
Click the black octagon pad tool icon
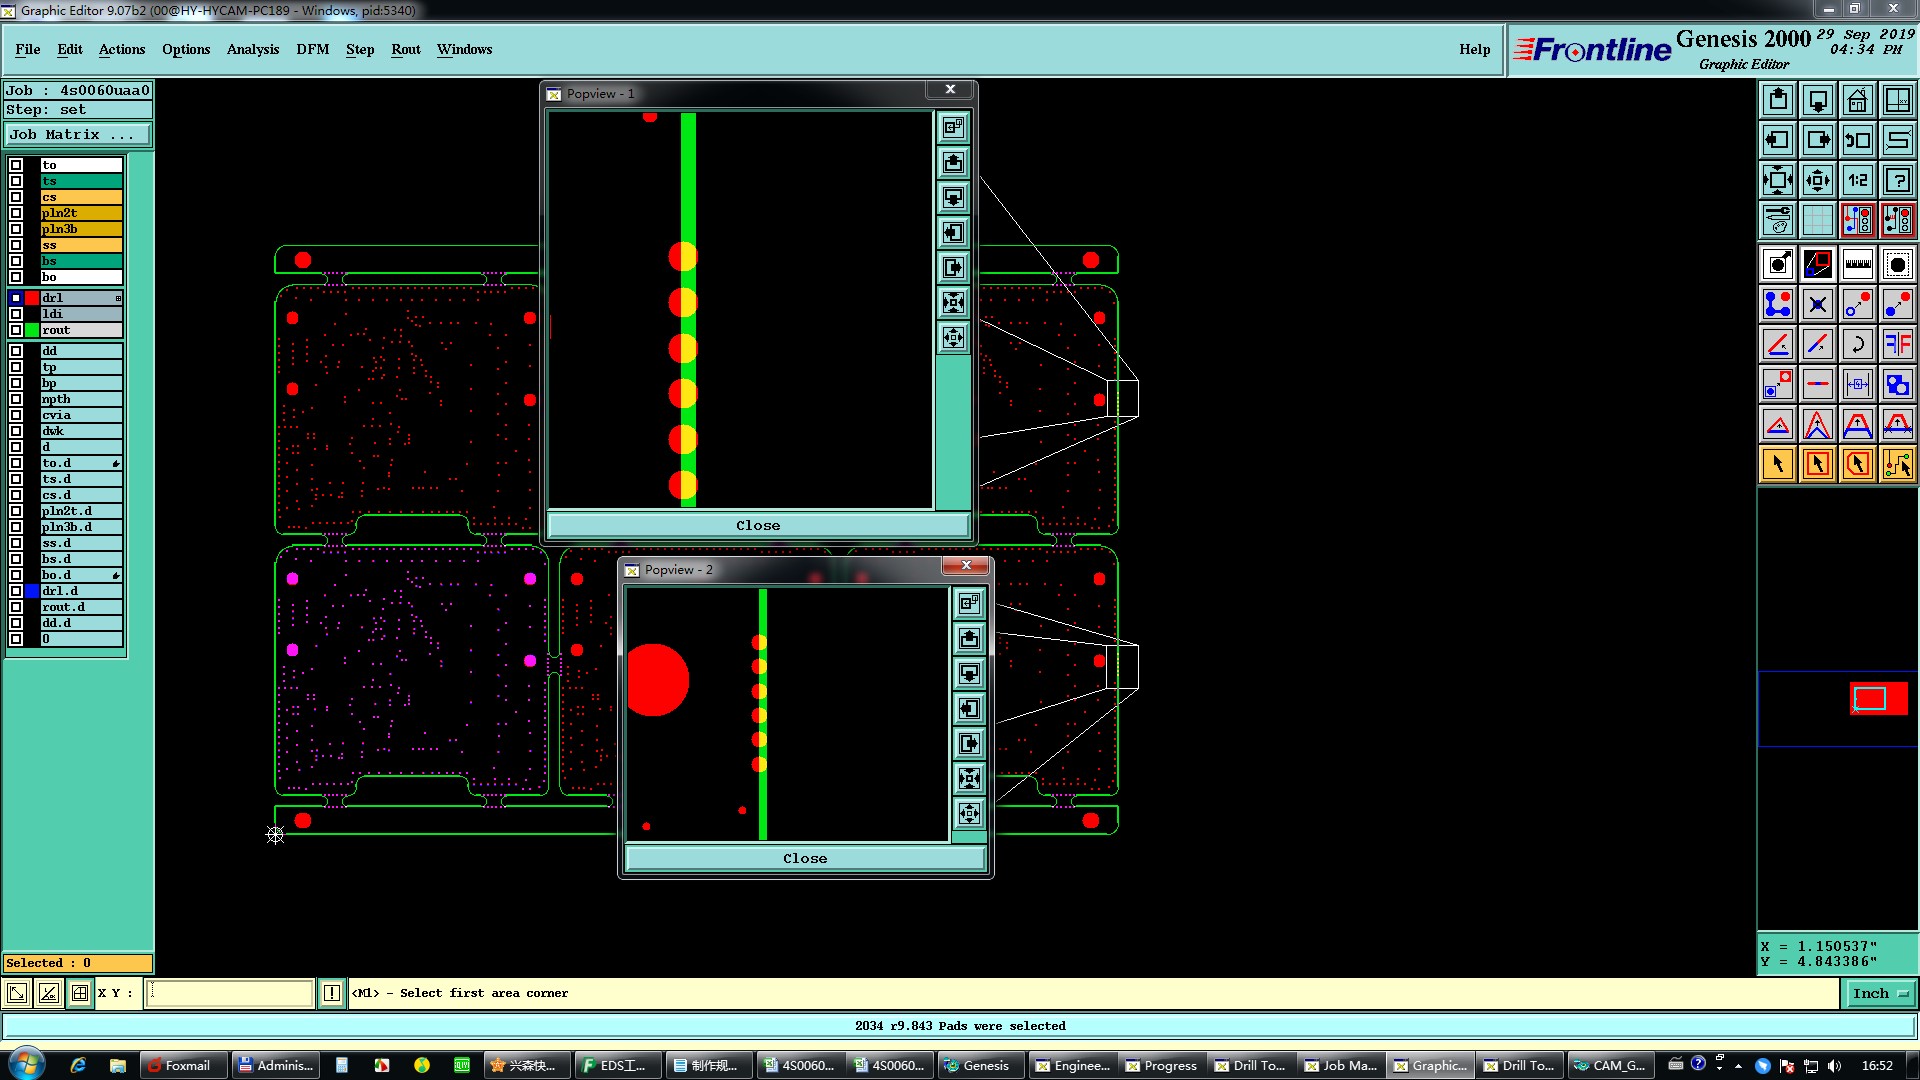[x=1898, y=264]
